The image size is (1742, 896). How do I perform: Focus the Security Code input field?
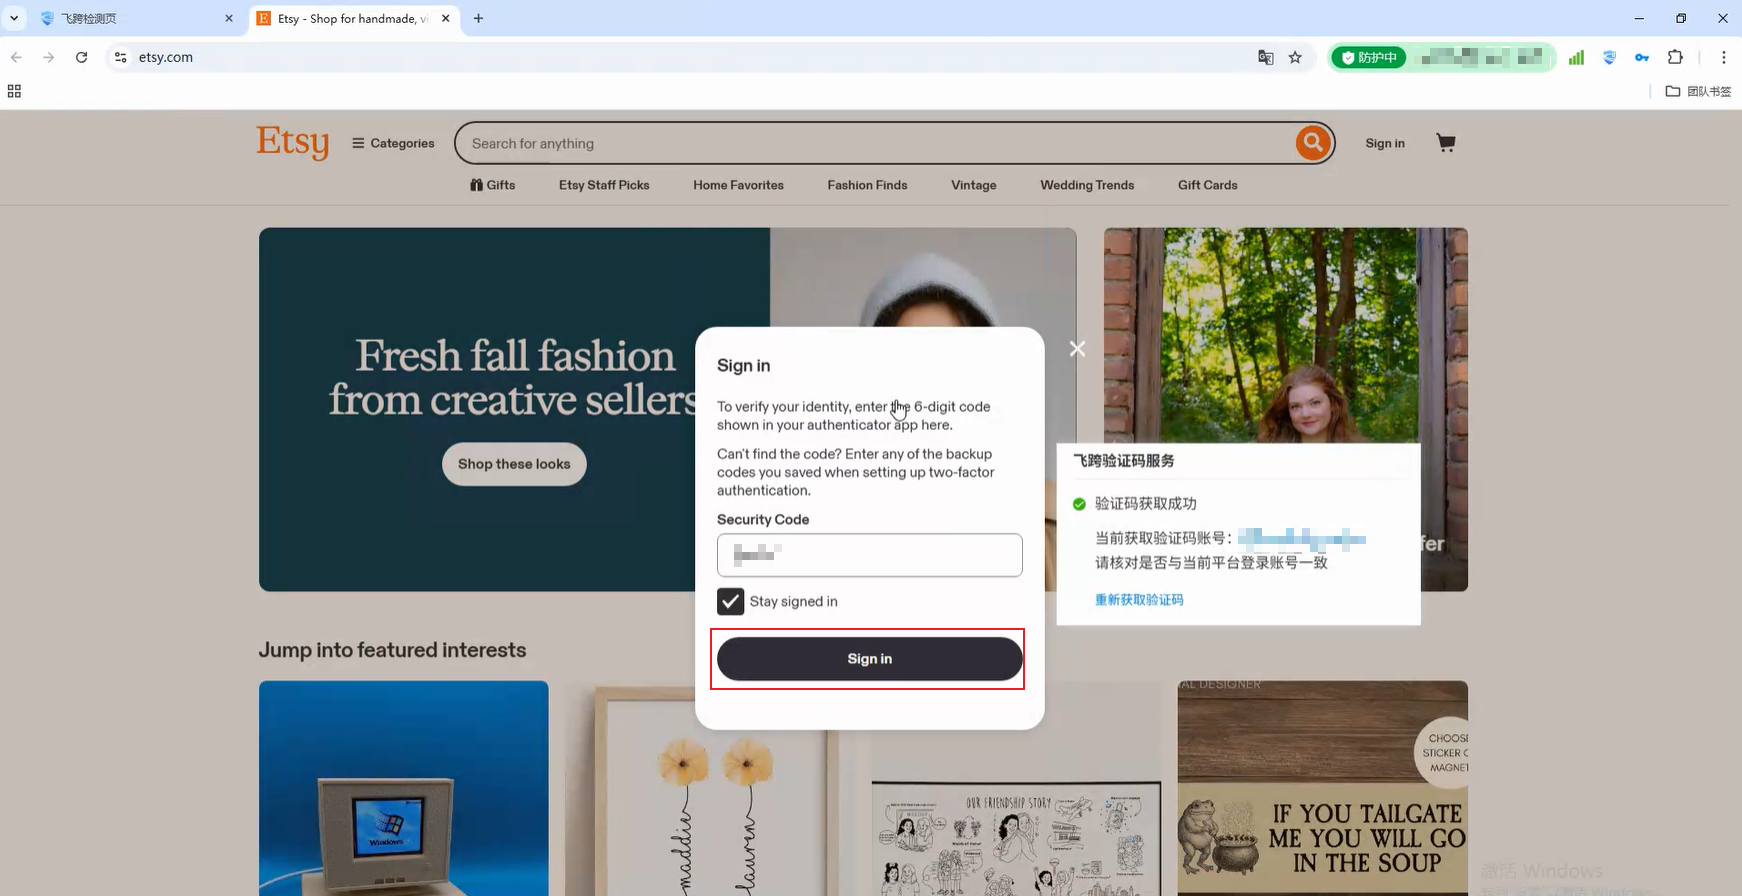pos(870,555)
